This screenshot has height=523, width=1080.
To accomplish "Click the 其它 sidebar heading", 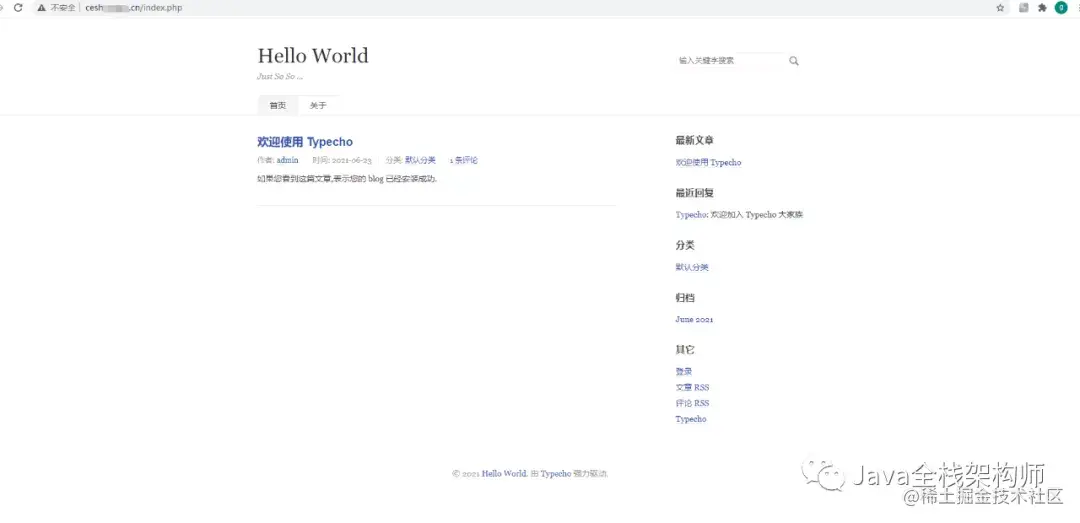I will [x=685, y=349].
